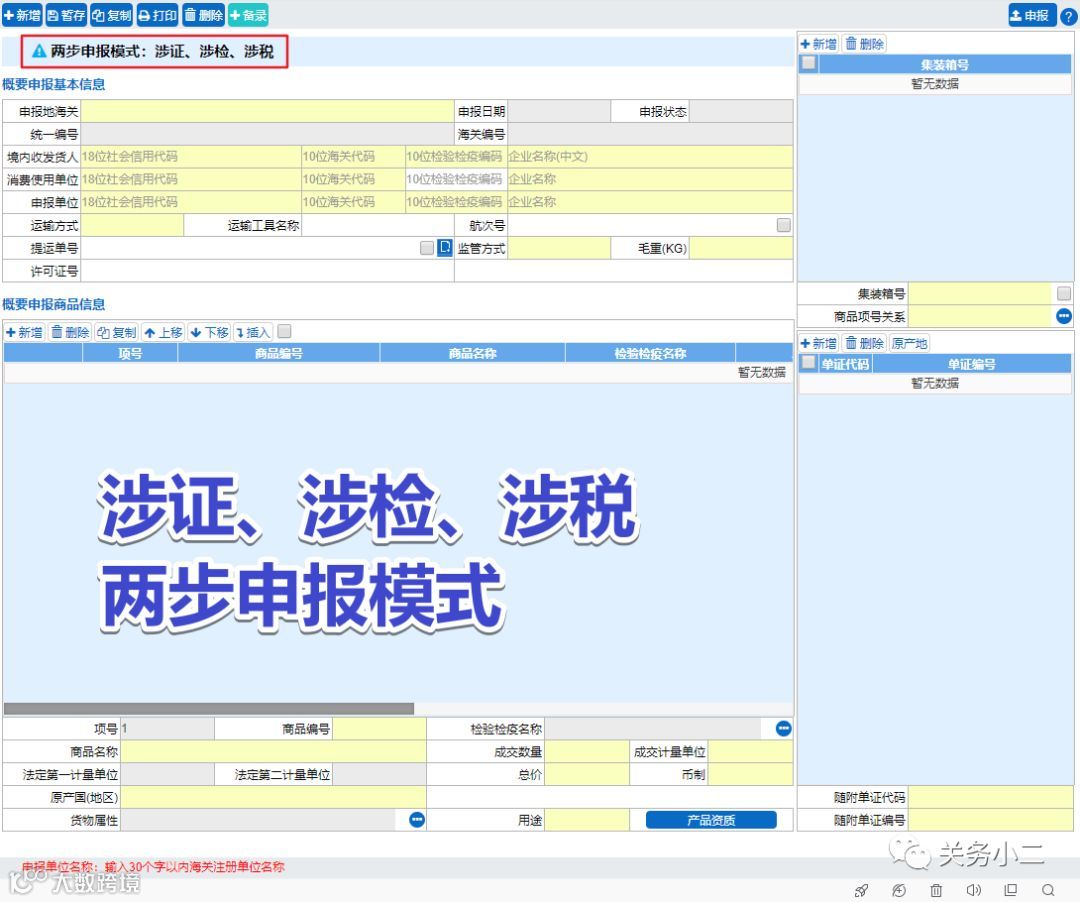Click the window restore icon in bottom bar
The image size is (1080, 902).
pos(1010,890)
